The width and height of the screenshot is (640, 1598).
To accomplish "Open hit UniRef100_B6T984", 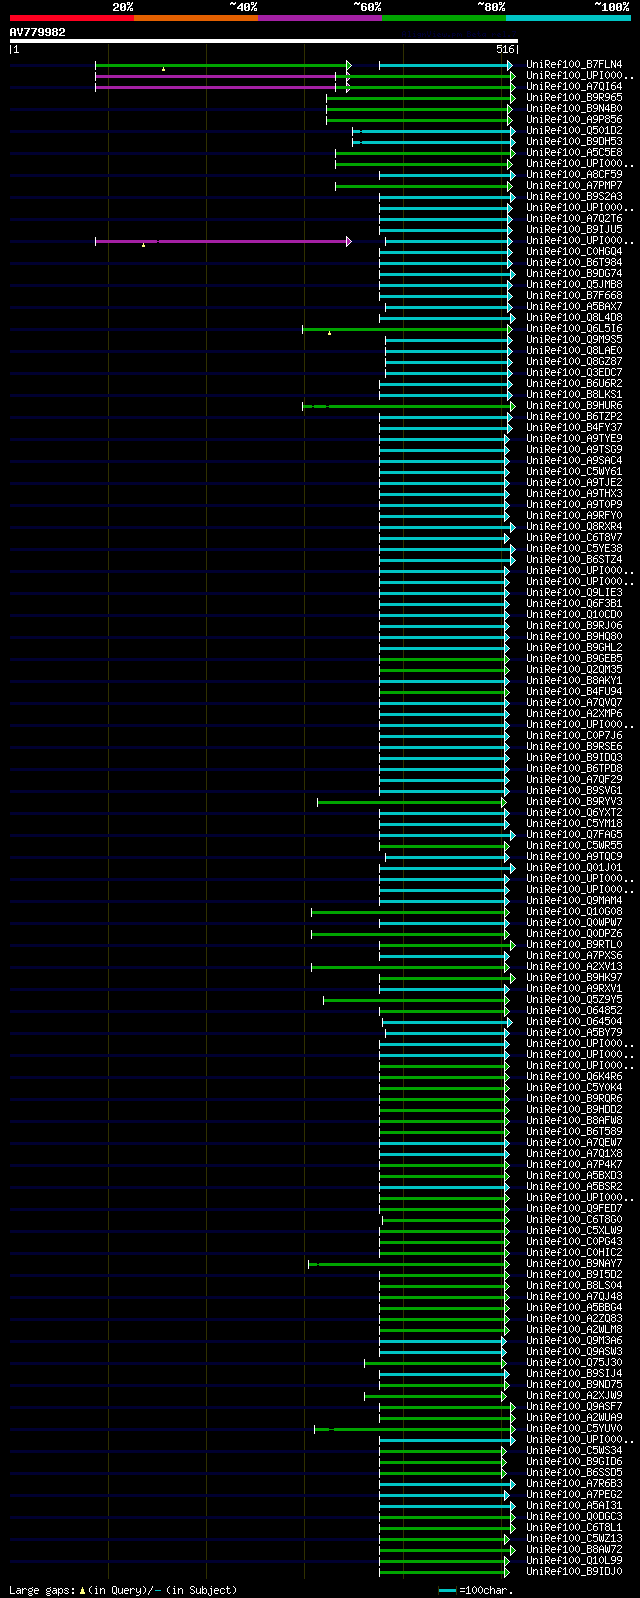I will (x=574, y=263).
